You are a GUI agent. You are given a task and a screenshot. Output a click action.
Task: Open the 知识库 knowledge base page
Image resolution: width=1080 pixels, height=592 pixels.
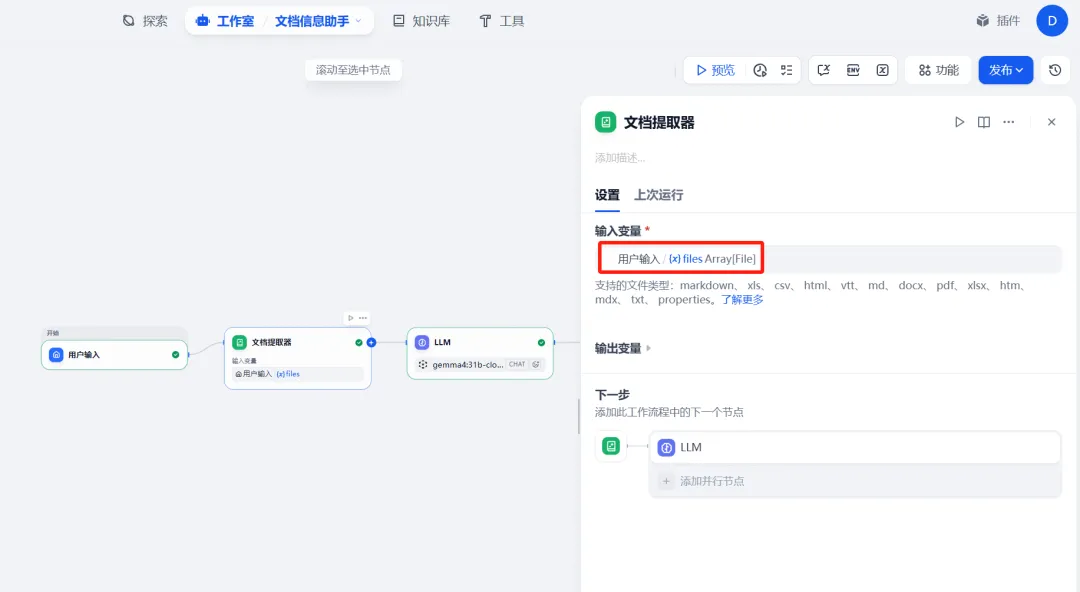[x=421, y=21]
